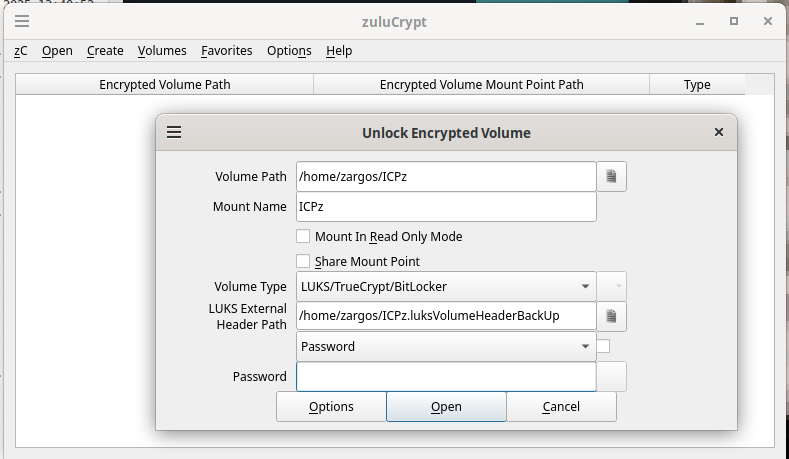
Task: Open the main window hamburger menu
Action: (x=21, y=21)
